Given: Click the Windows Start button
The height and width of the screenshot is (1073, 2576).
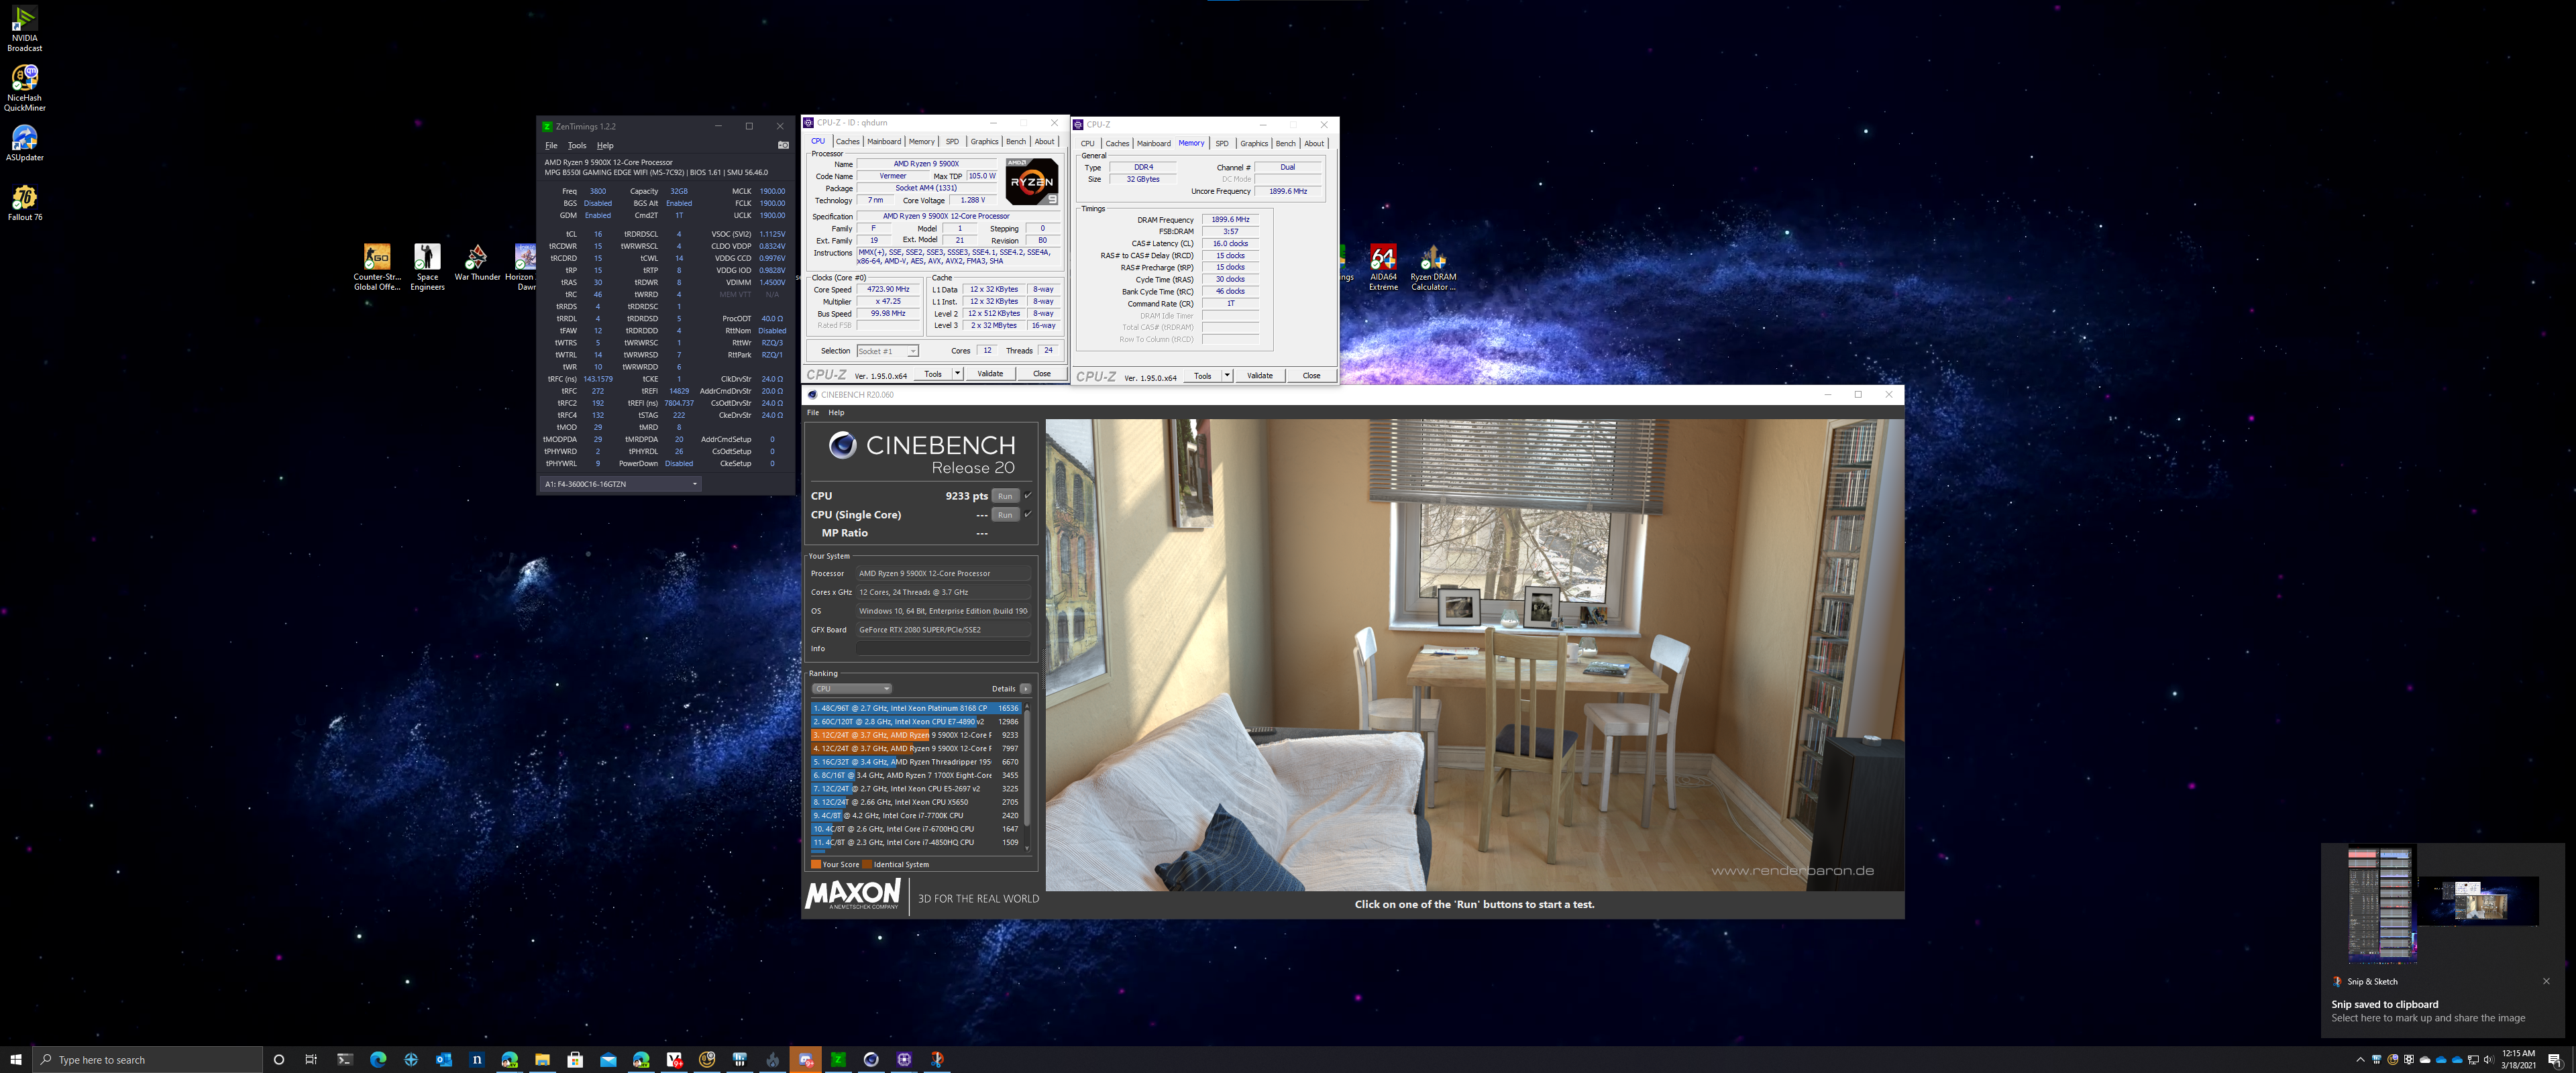Looking at the screenshot, I should 15,1059.
